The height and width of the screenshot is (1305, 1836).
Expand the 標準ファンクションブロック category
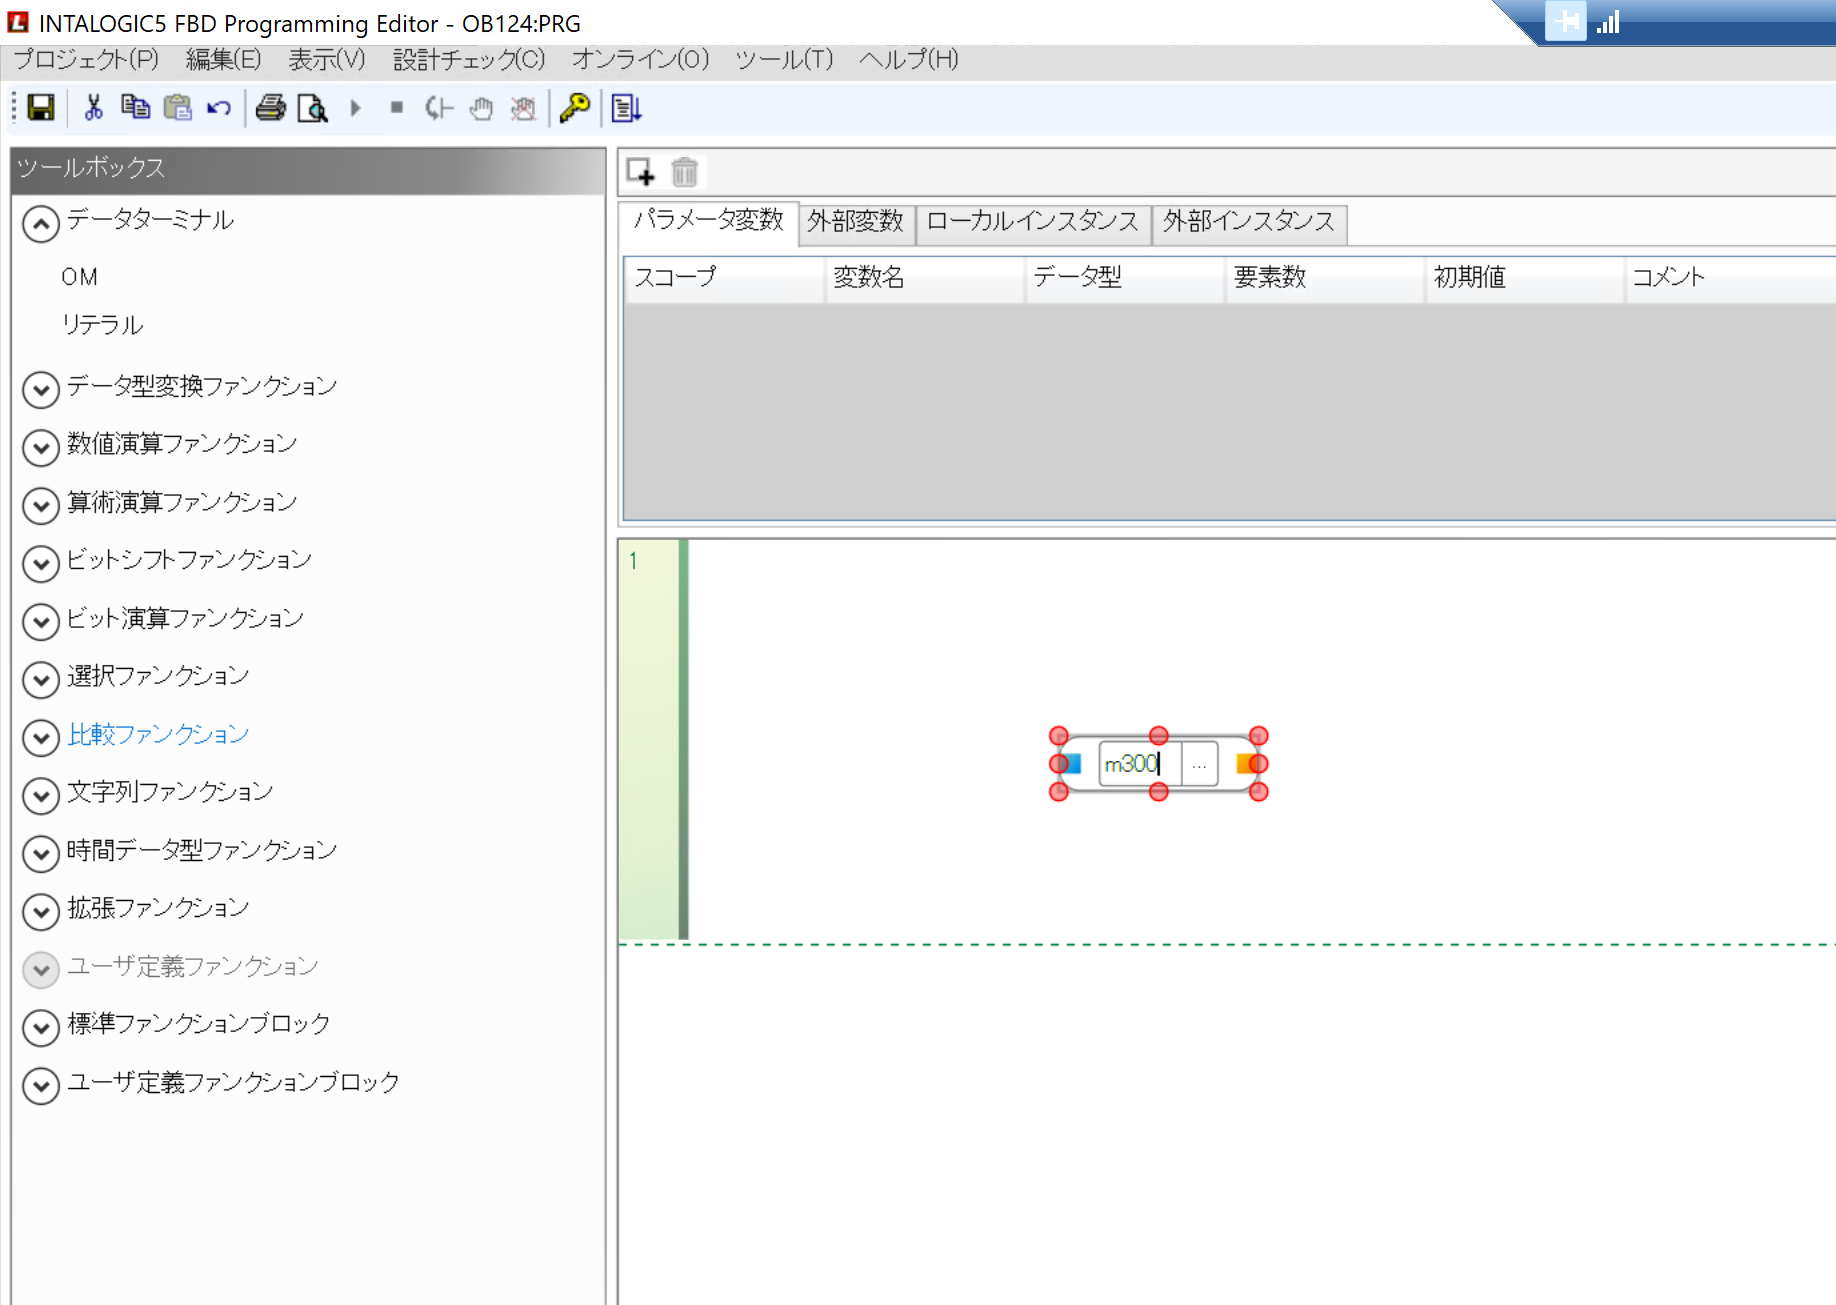tap(41, 1027)
